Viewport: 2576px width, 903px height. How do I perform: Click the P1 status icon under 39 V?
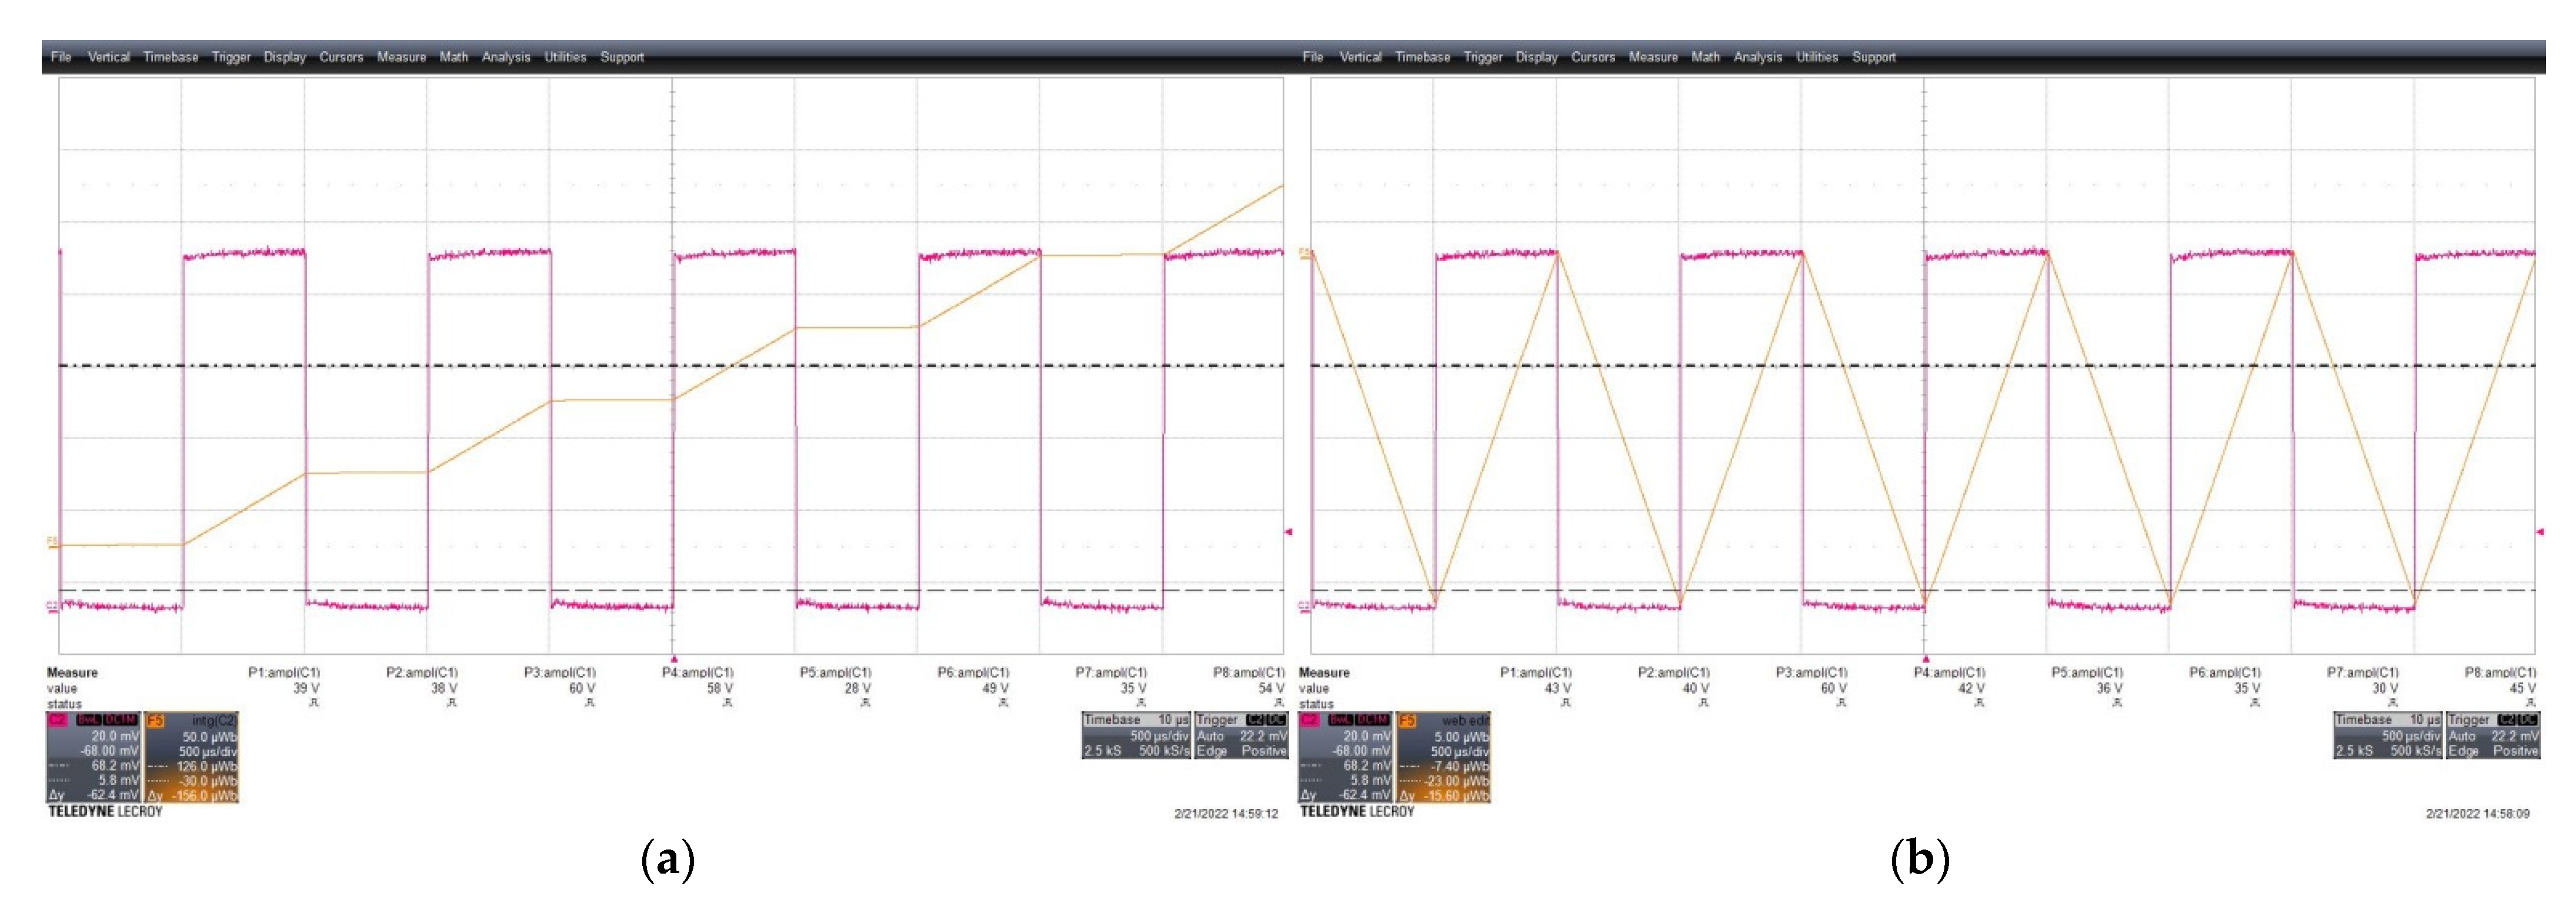pos(313,703)
